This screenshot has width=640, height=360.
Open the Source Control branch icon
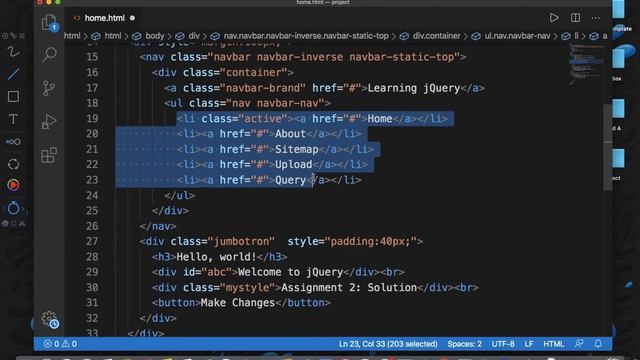tap(49, 88)
